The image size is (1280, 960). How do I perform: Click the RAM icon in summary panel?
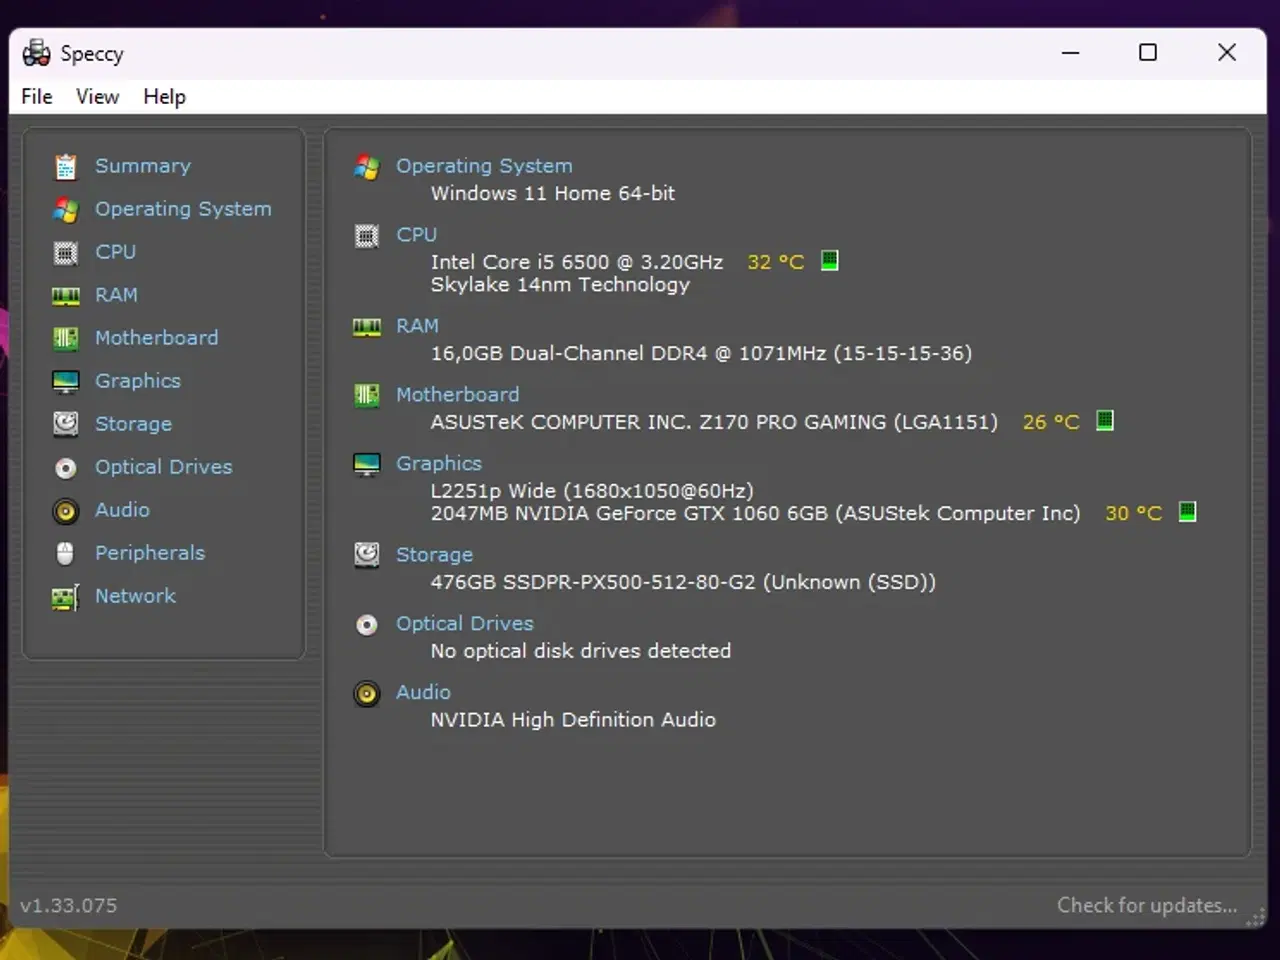coord(367,327)
